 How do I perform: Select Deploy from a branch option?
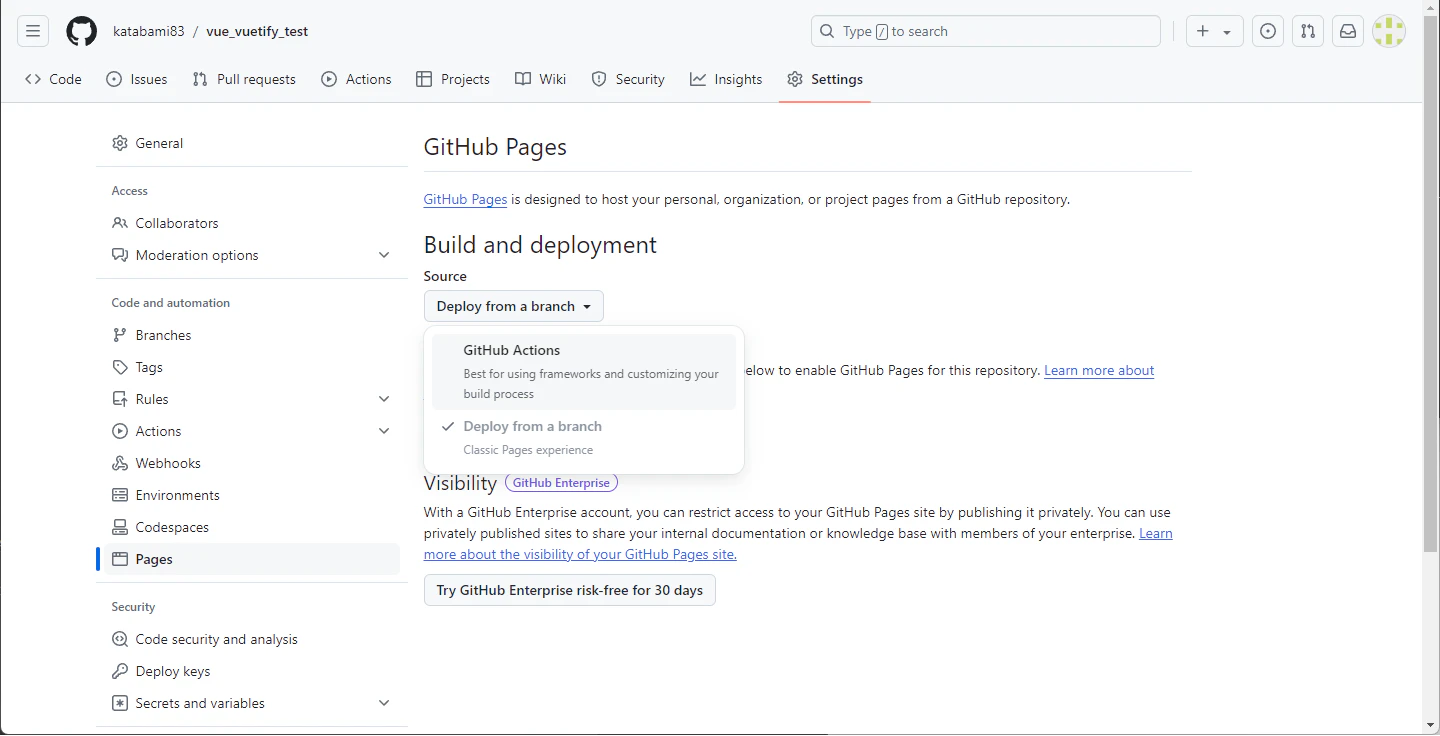[584, 437]
